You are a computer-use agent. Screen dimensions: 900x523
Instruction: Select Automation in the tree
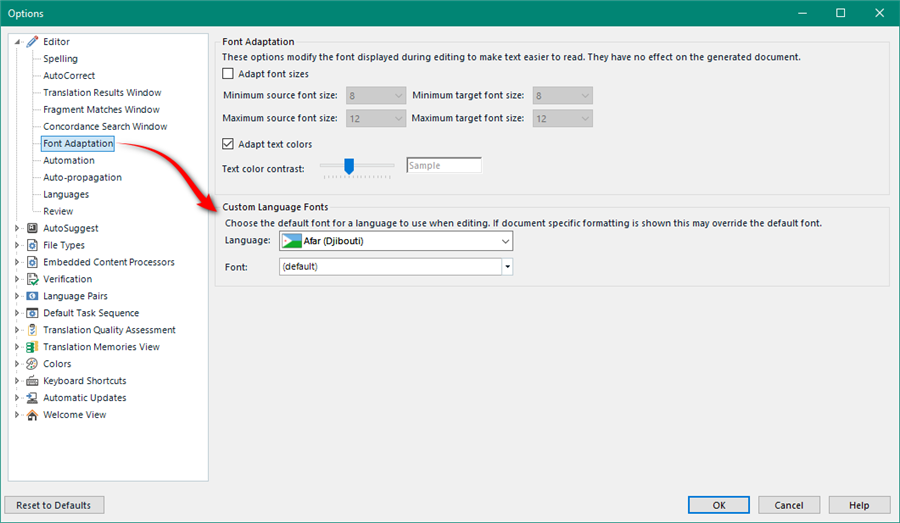pos(69,160)
